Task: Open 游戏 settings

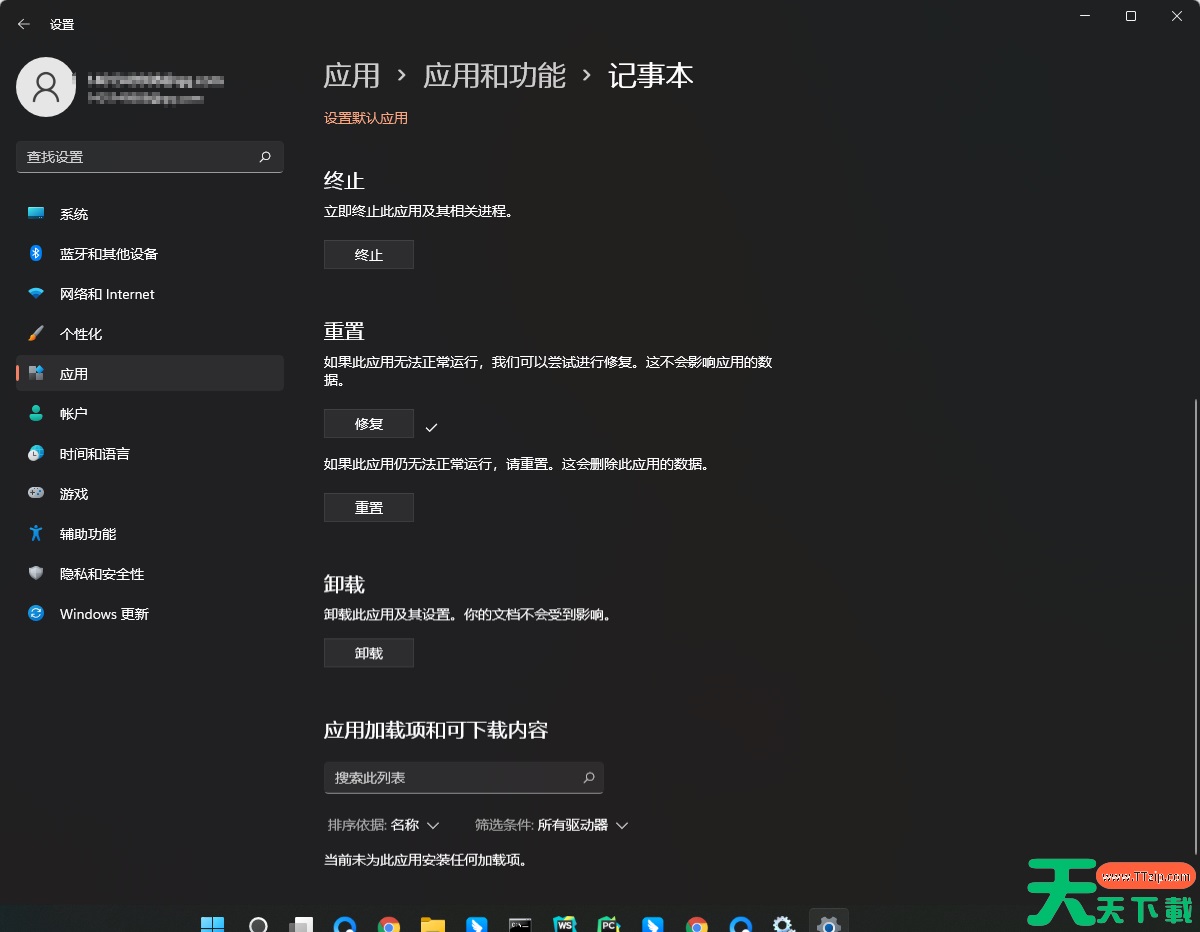Action: click(150, 494)
